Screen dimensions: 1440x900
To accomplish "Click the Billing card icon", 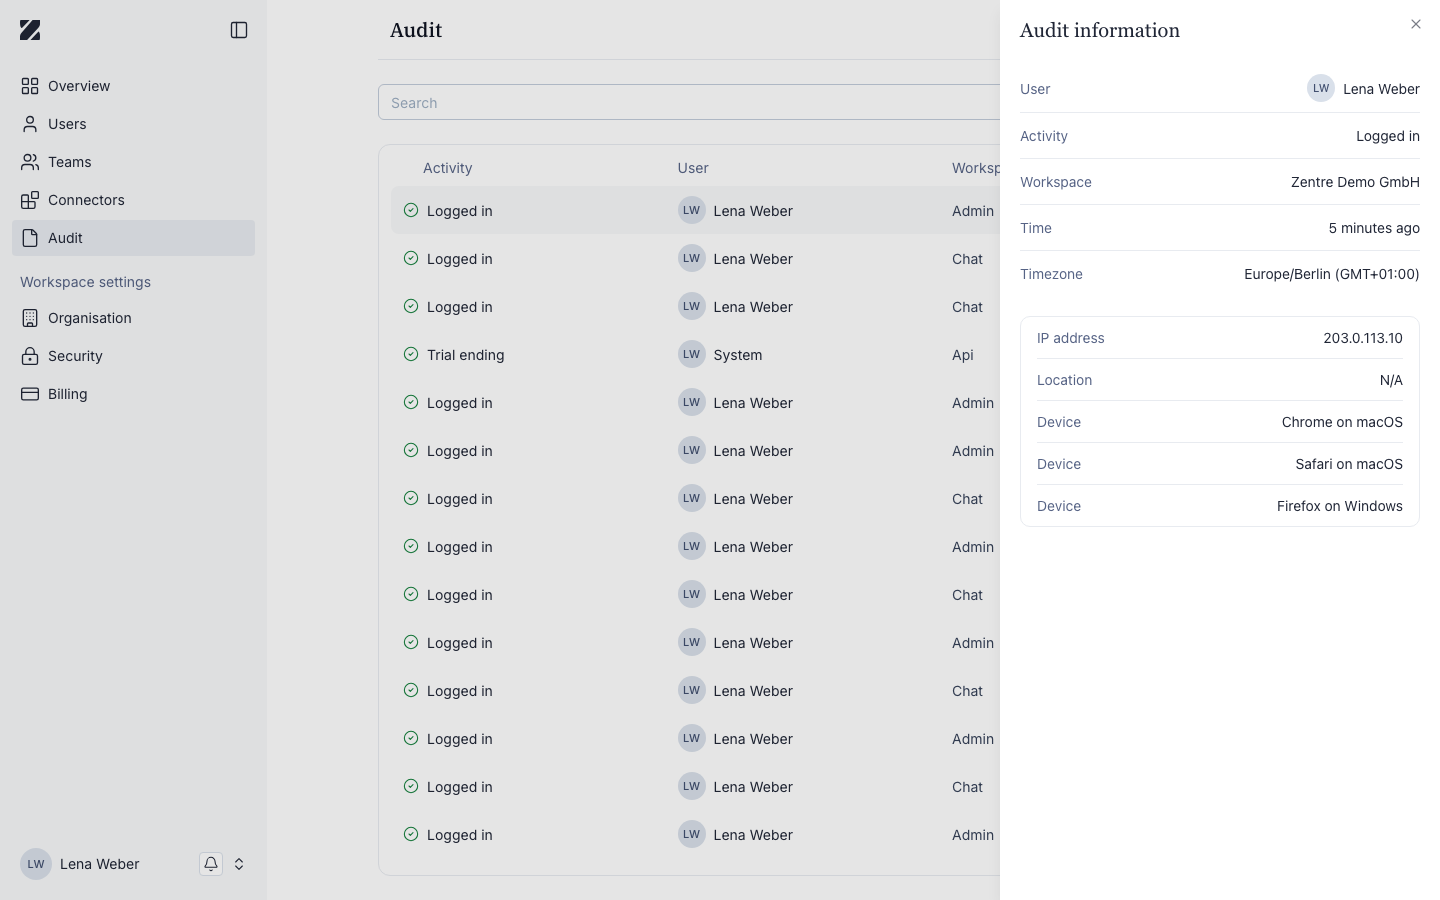I will point(30,394).
